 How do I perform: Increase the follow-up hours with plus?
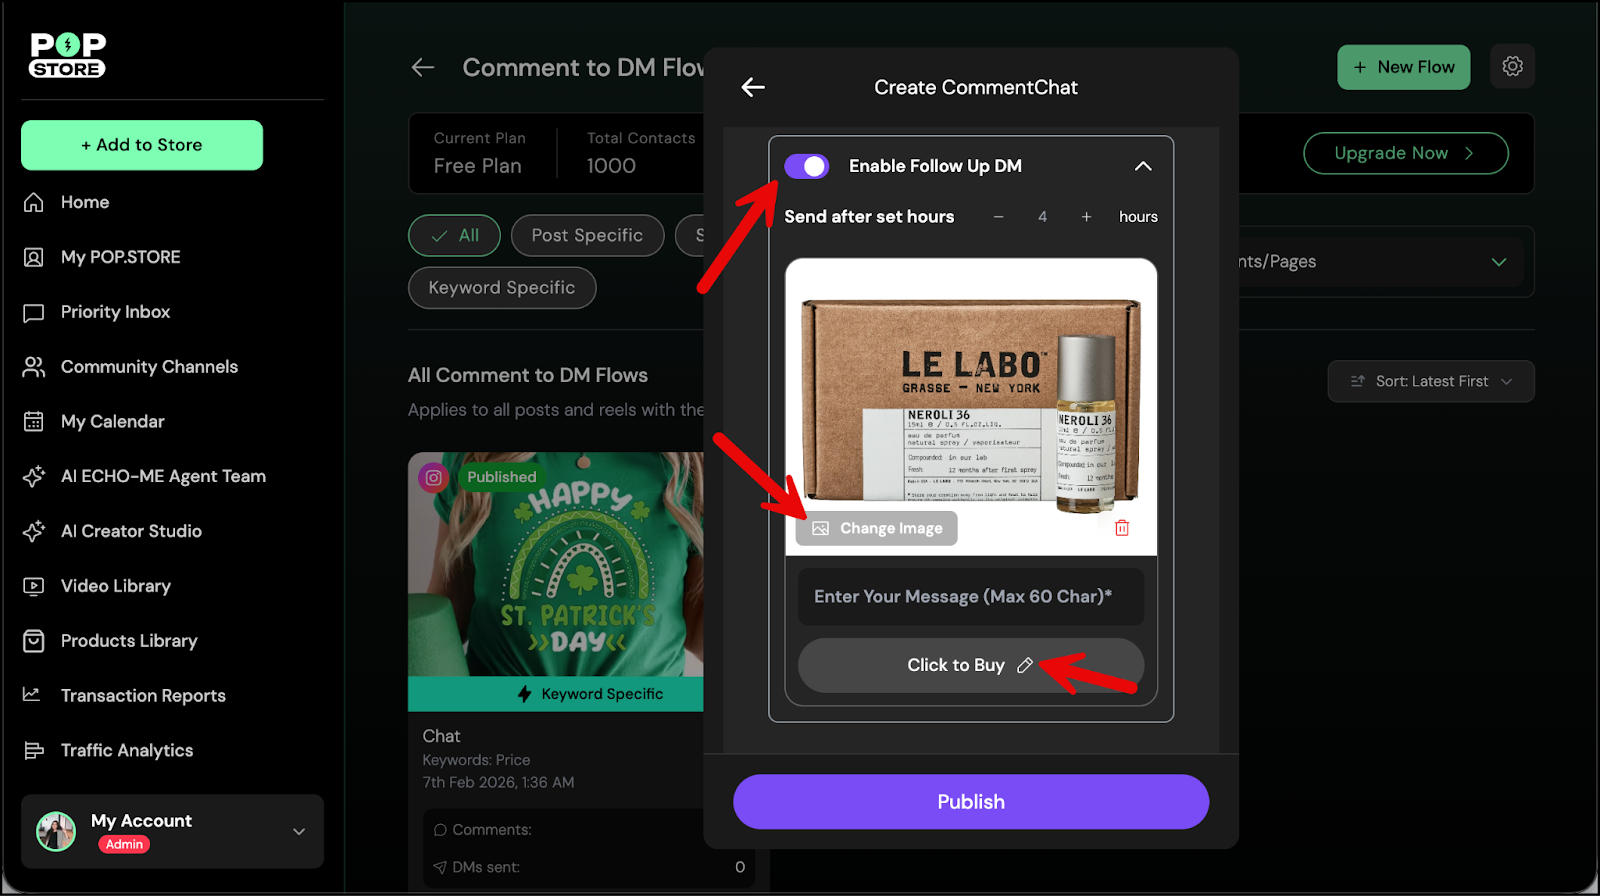[x=1086, y=217]
